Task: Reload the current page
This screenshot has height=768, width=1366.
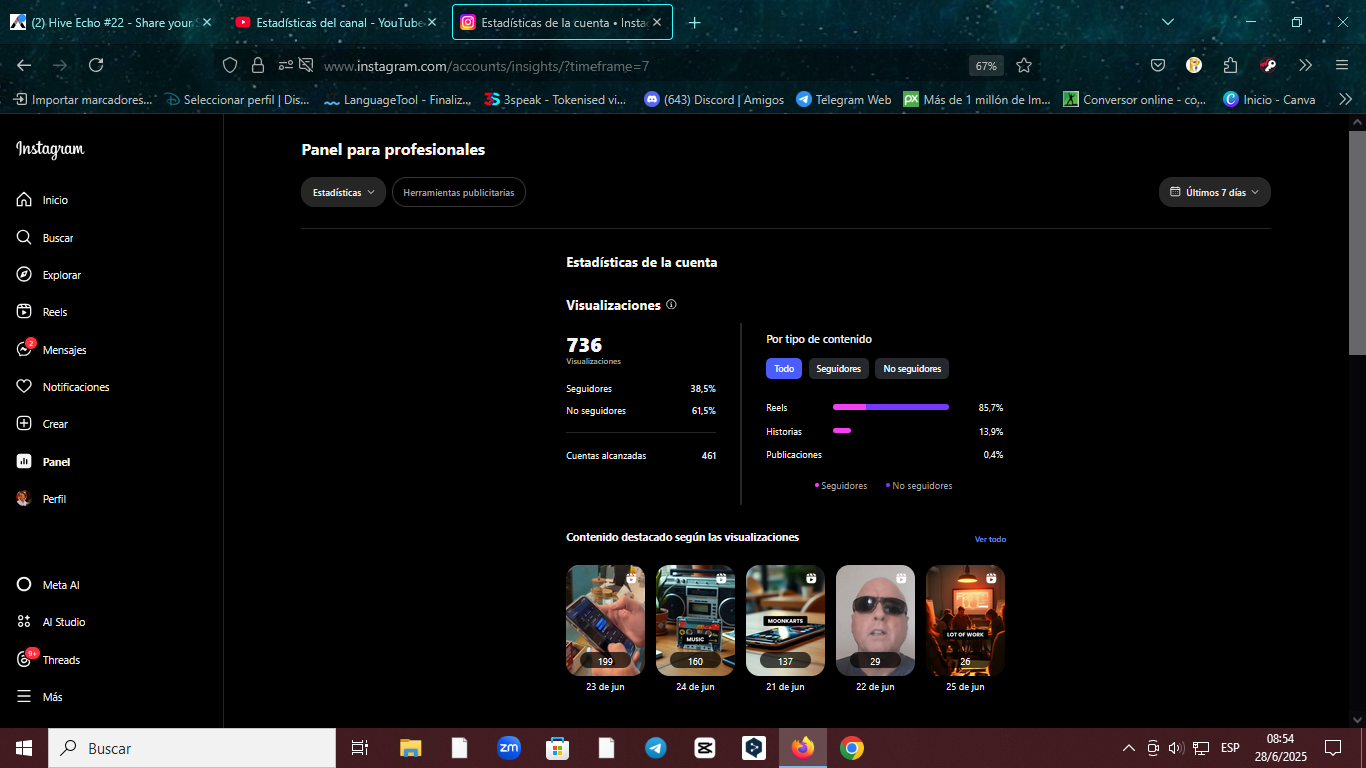Action: click(x=96, y=65)
